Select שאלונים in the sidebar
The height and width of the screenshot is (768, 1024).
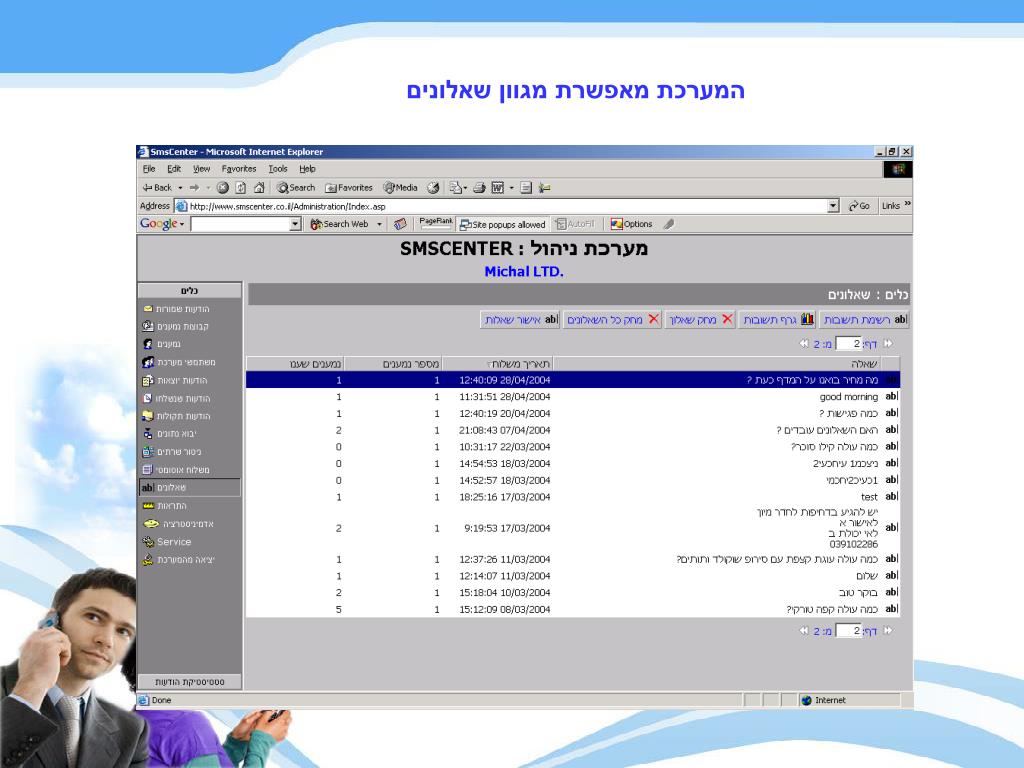[x=189, y=488]
